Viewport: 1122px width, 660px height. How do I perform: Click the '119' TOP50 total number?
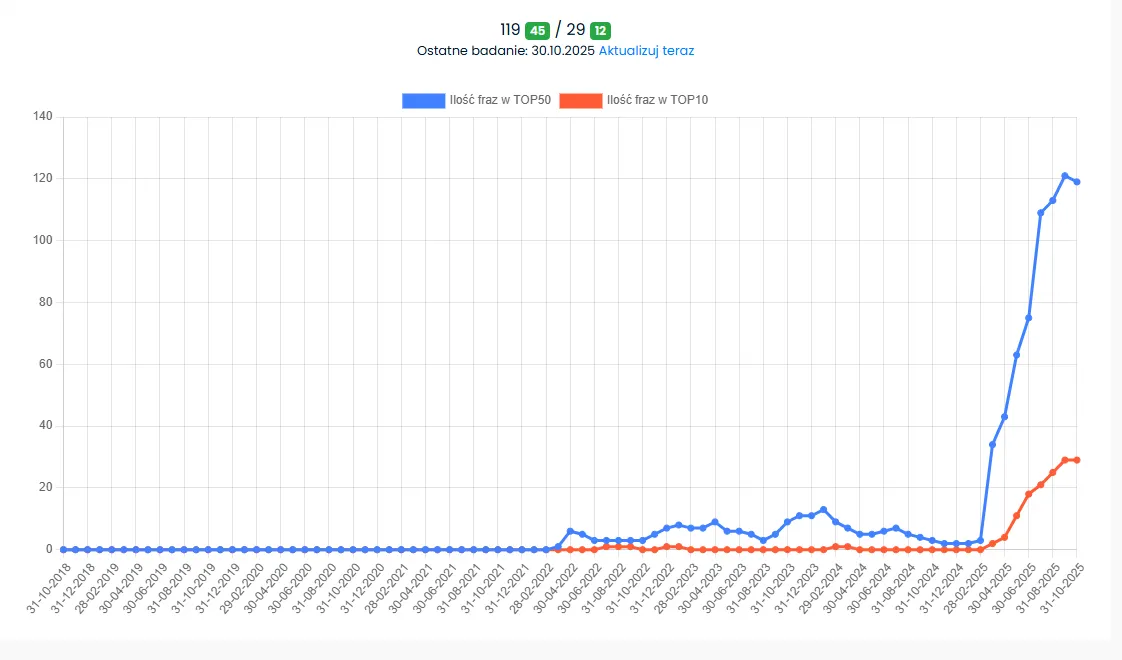click(x=510, y=30)
